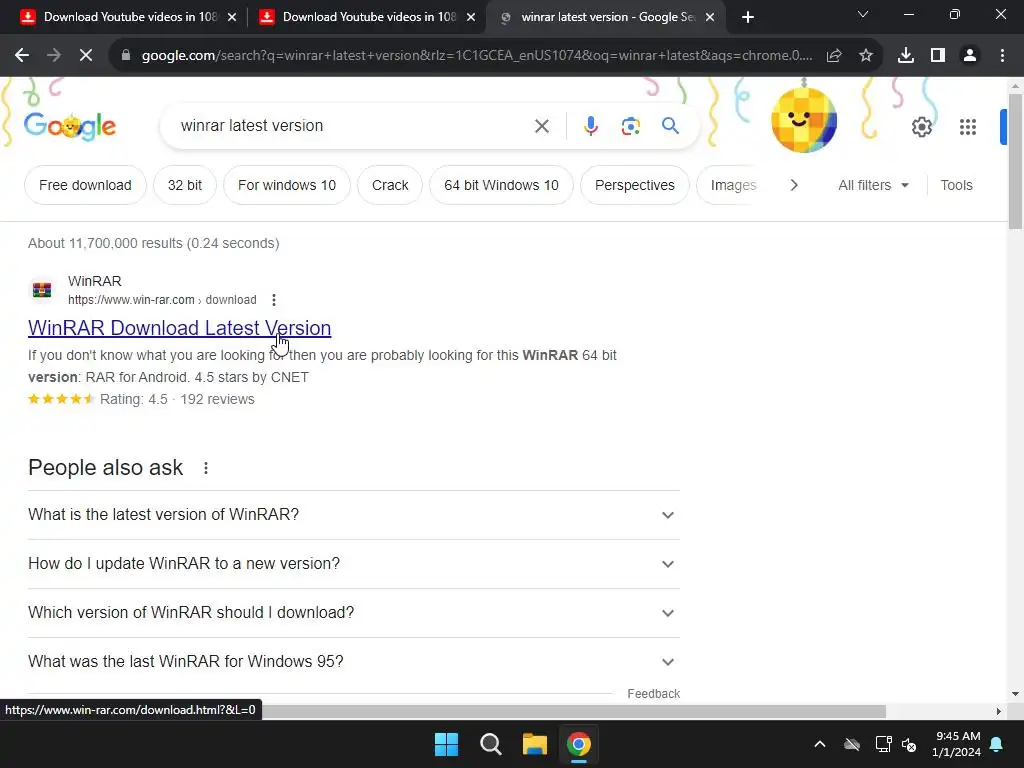This screenshot has height=768, width=1024.
Task: Open Chrome profile icon
Action: (x=970, y=56)
